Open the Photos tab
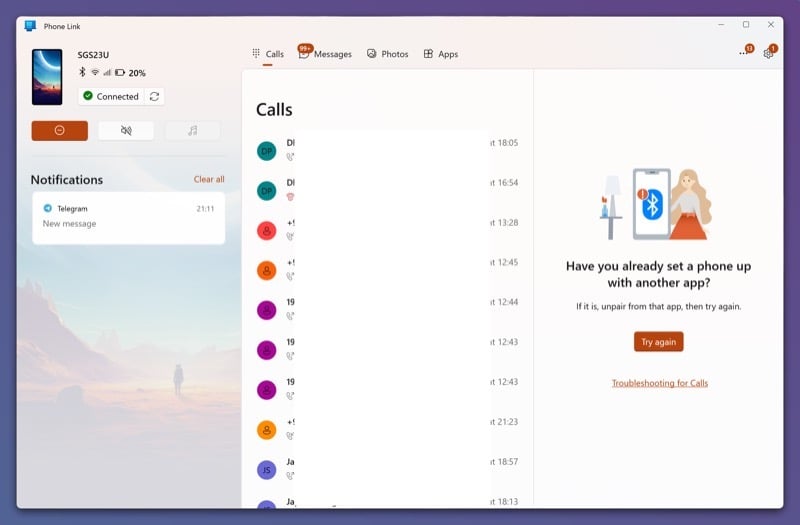The image size is (800, 525). (x=388, y=54)
